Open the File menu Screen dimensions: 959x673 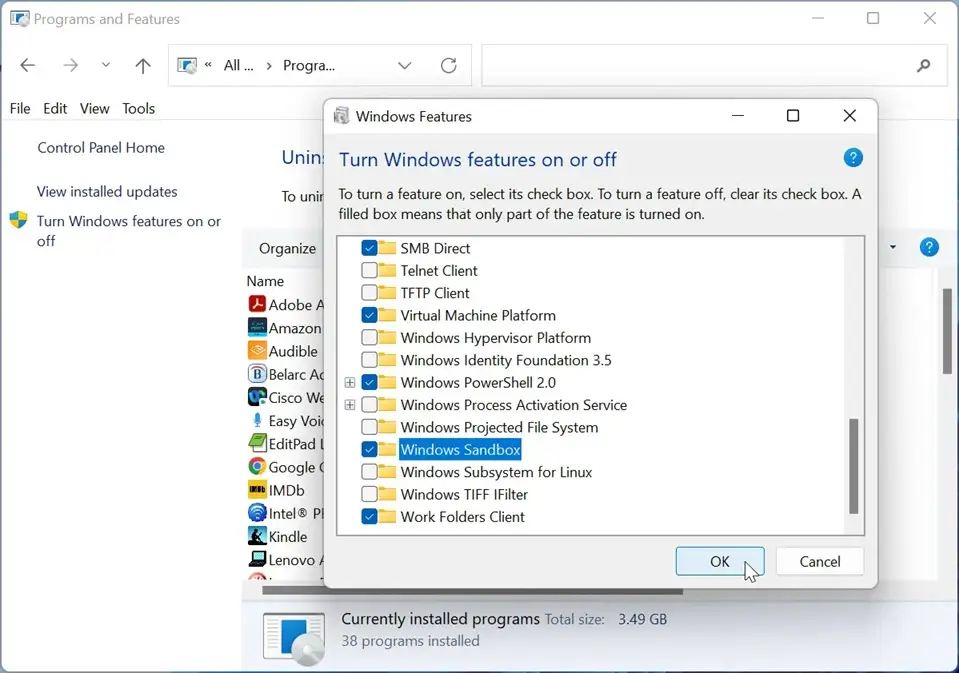pos(20,108)
